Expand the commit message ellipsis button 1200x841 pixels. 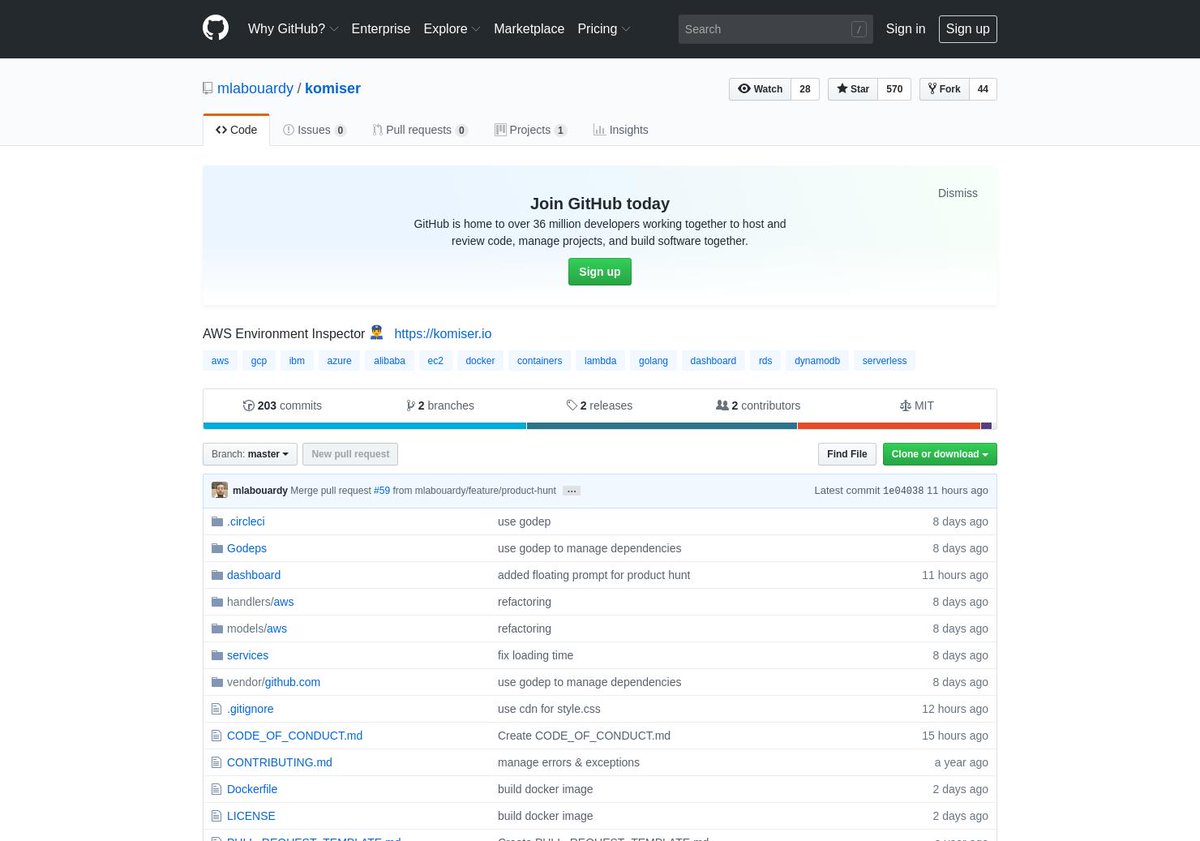(572, 491)
